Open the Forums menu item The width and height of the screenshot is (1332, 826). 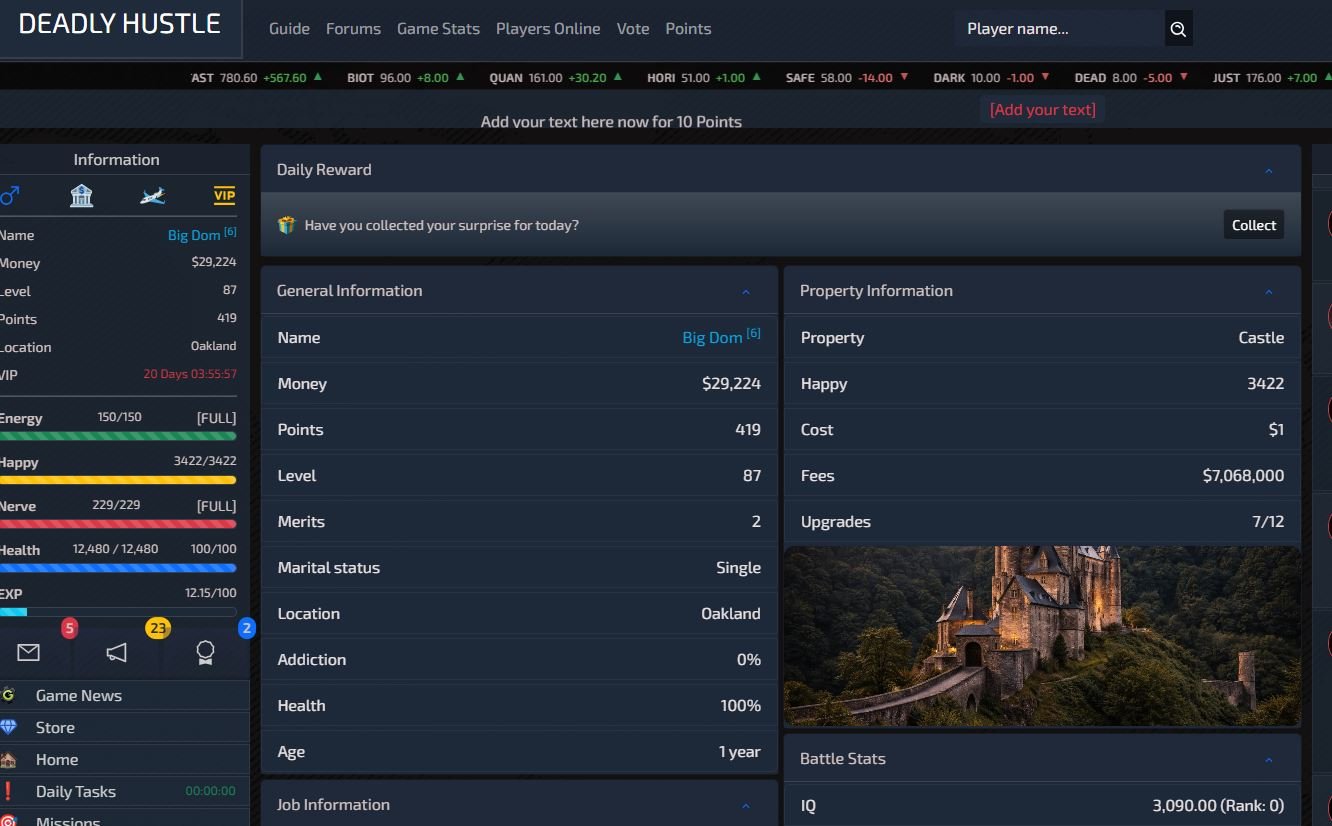pyautogui.click(x=353, y=29)
